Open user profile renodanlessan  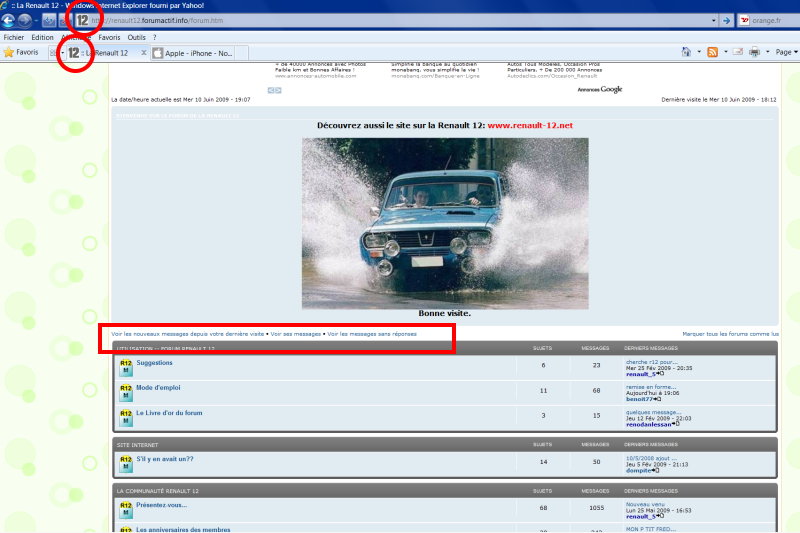click(x=648, y=424)
